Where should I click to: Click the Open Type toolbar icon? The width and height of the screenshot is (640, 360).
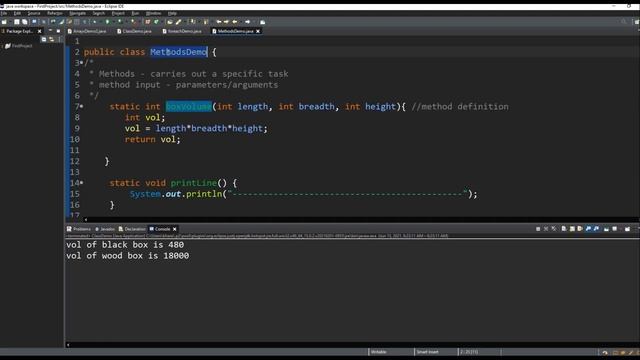click(x=170, y=22)
